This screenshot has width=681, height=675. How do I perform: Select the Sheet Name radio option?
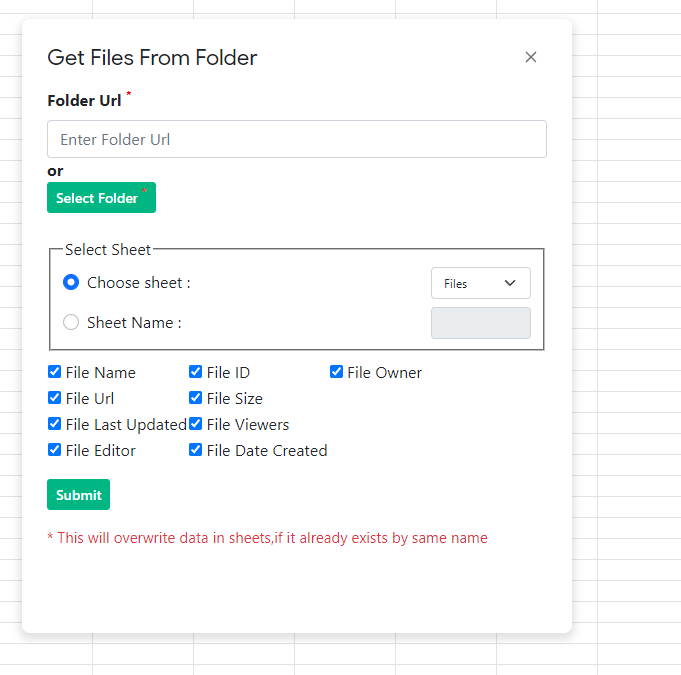coord(71,323)
